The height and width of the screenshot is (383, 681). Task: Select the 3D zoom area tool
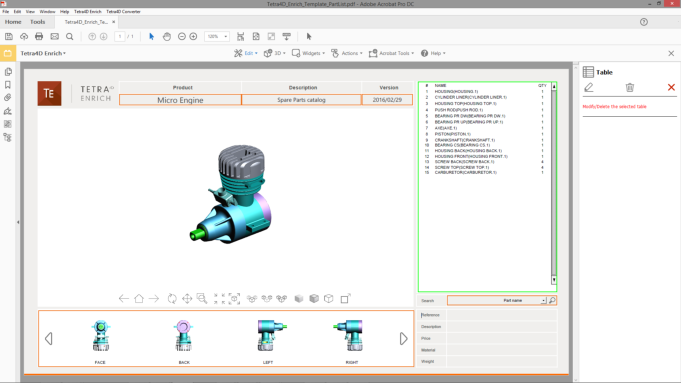coord(202,298)
